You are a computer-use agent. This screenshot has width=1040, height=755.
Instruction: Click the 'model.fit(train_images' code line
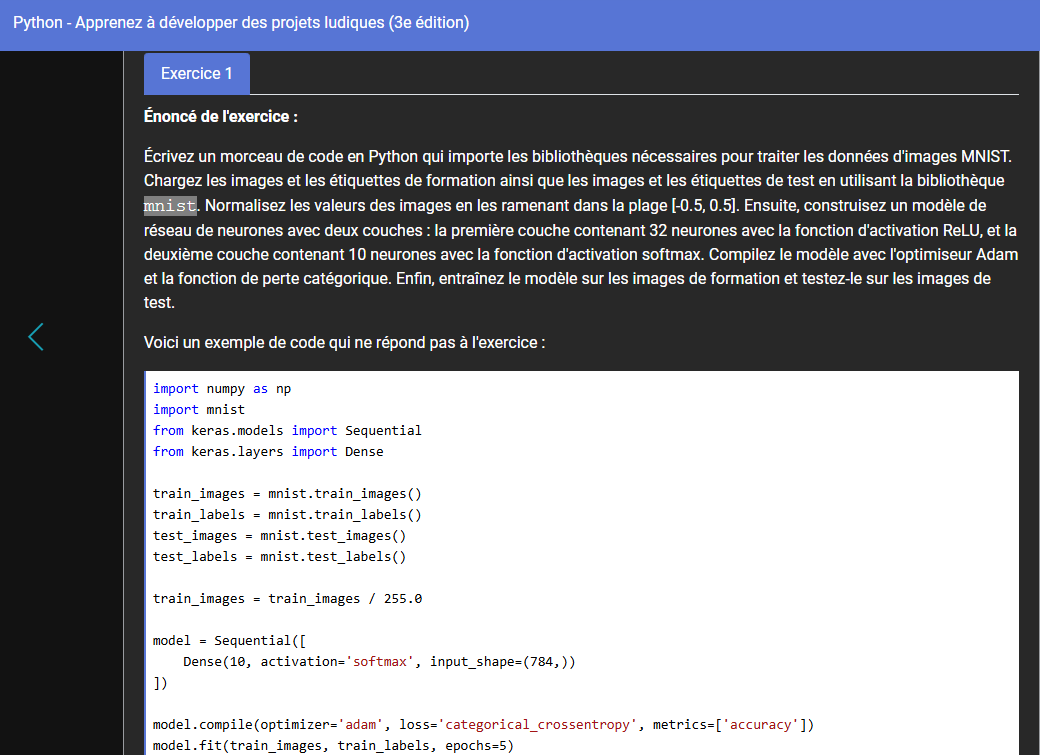click(333, 746)
